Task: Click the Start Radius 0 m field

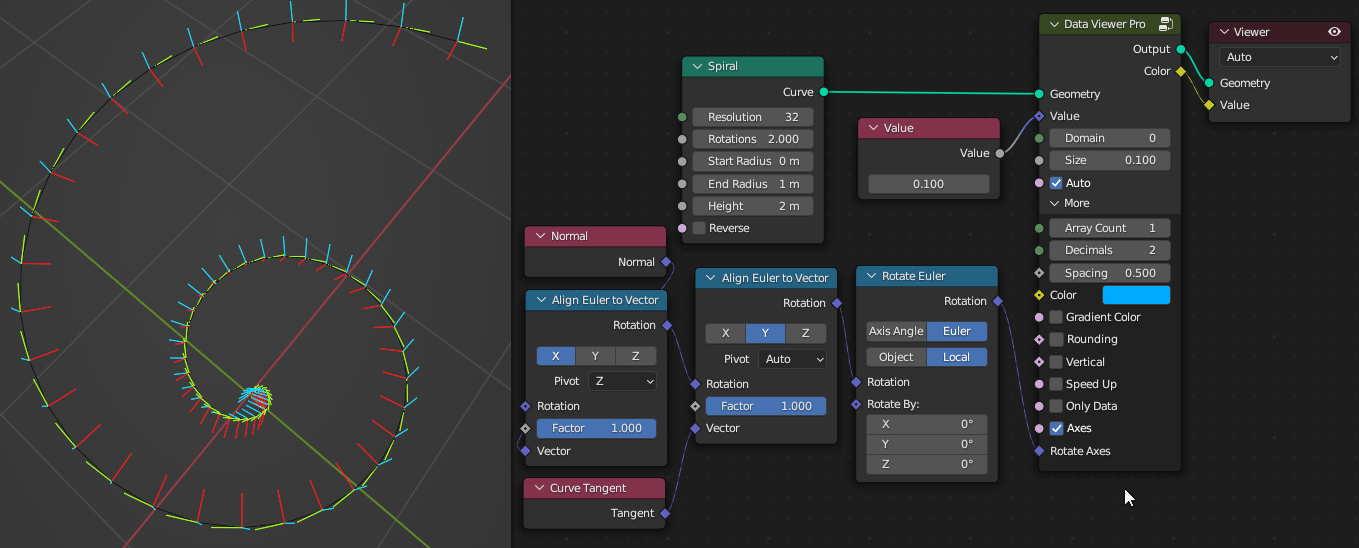Action: (753, 161)
